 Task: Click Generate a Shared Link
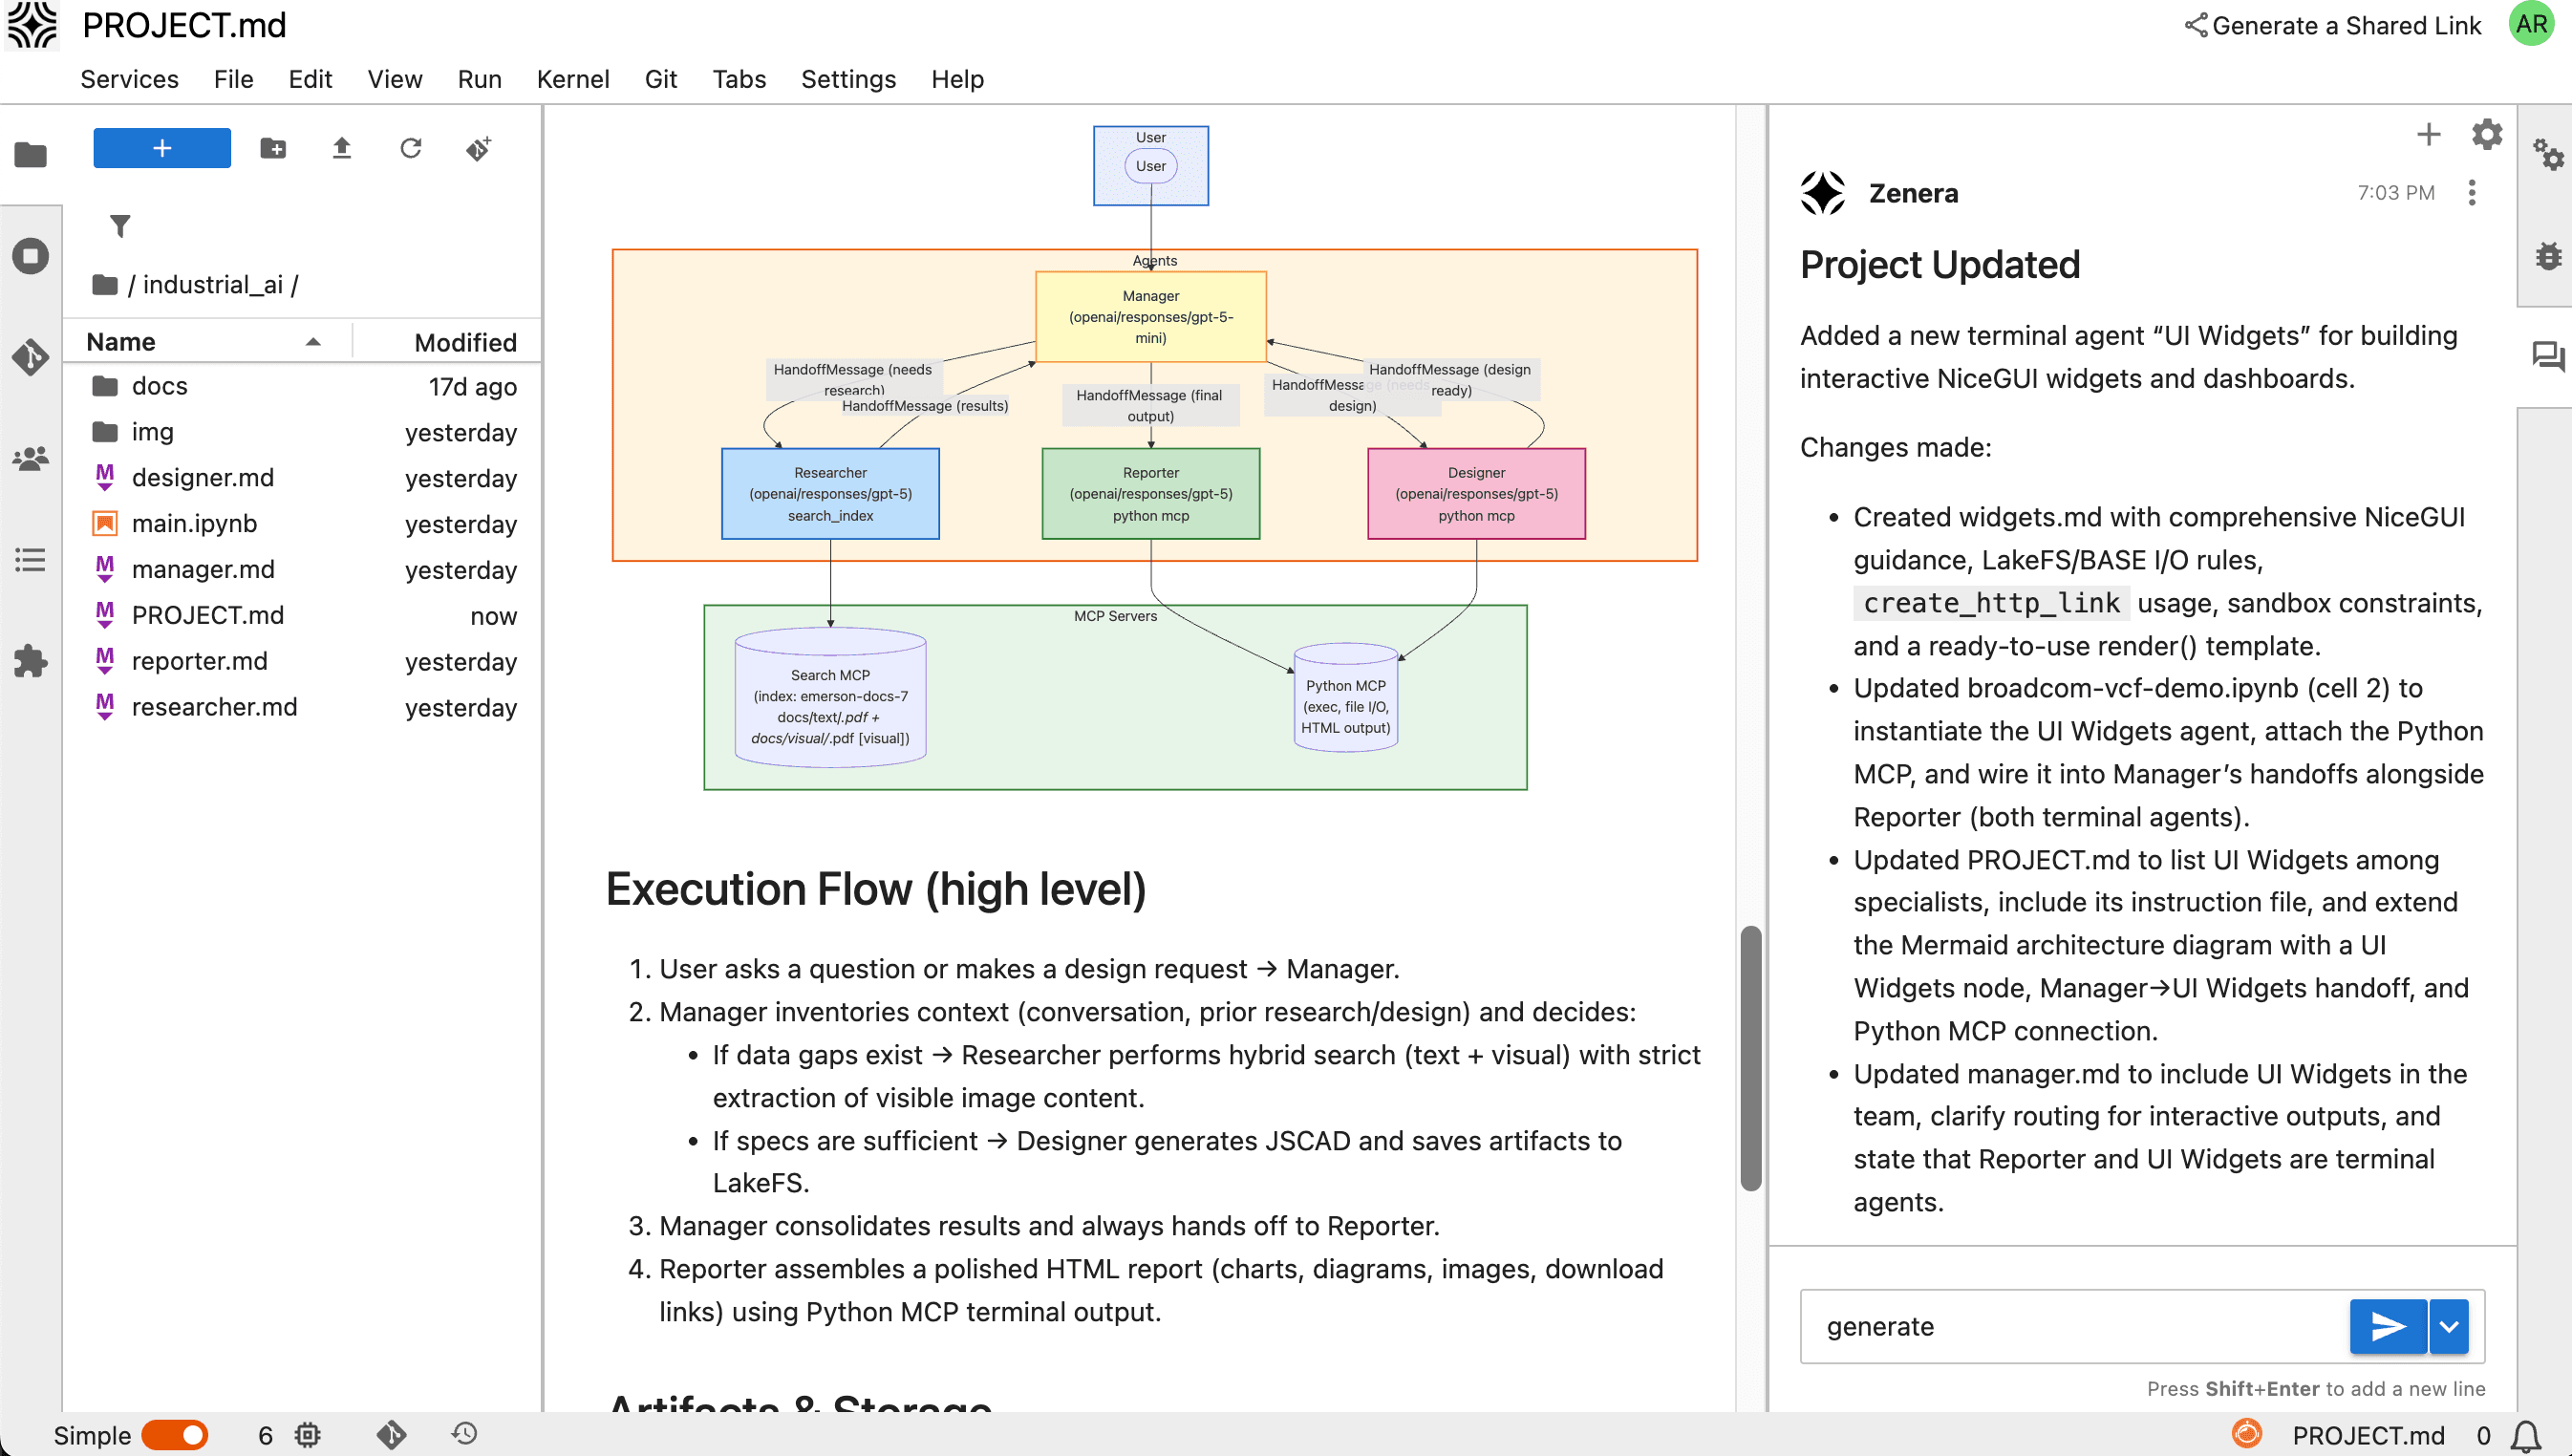pyautogui.click(x=2331, y=25)
